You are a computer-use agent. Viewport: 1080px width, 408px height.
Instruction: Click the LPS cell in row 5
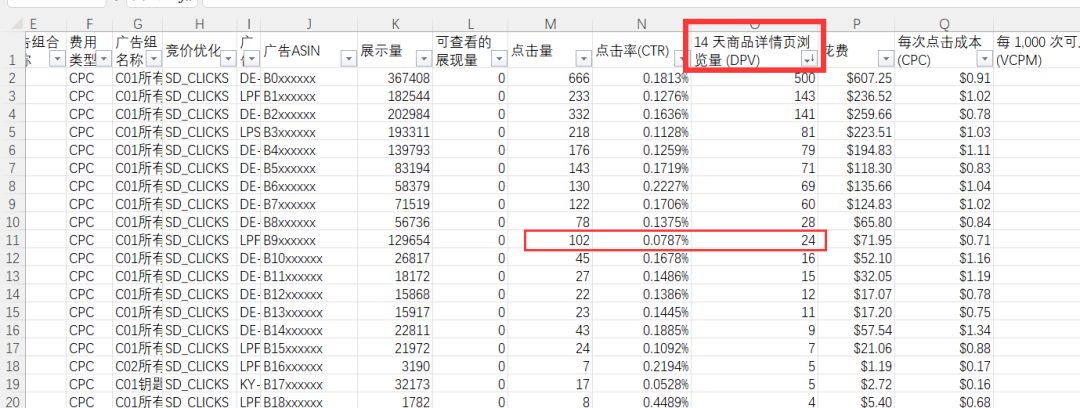[249, 132]
